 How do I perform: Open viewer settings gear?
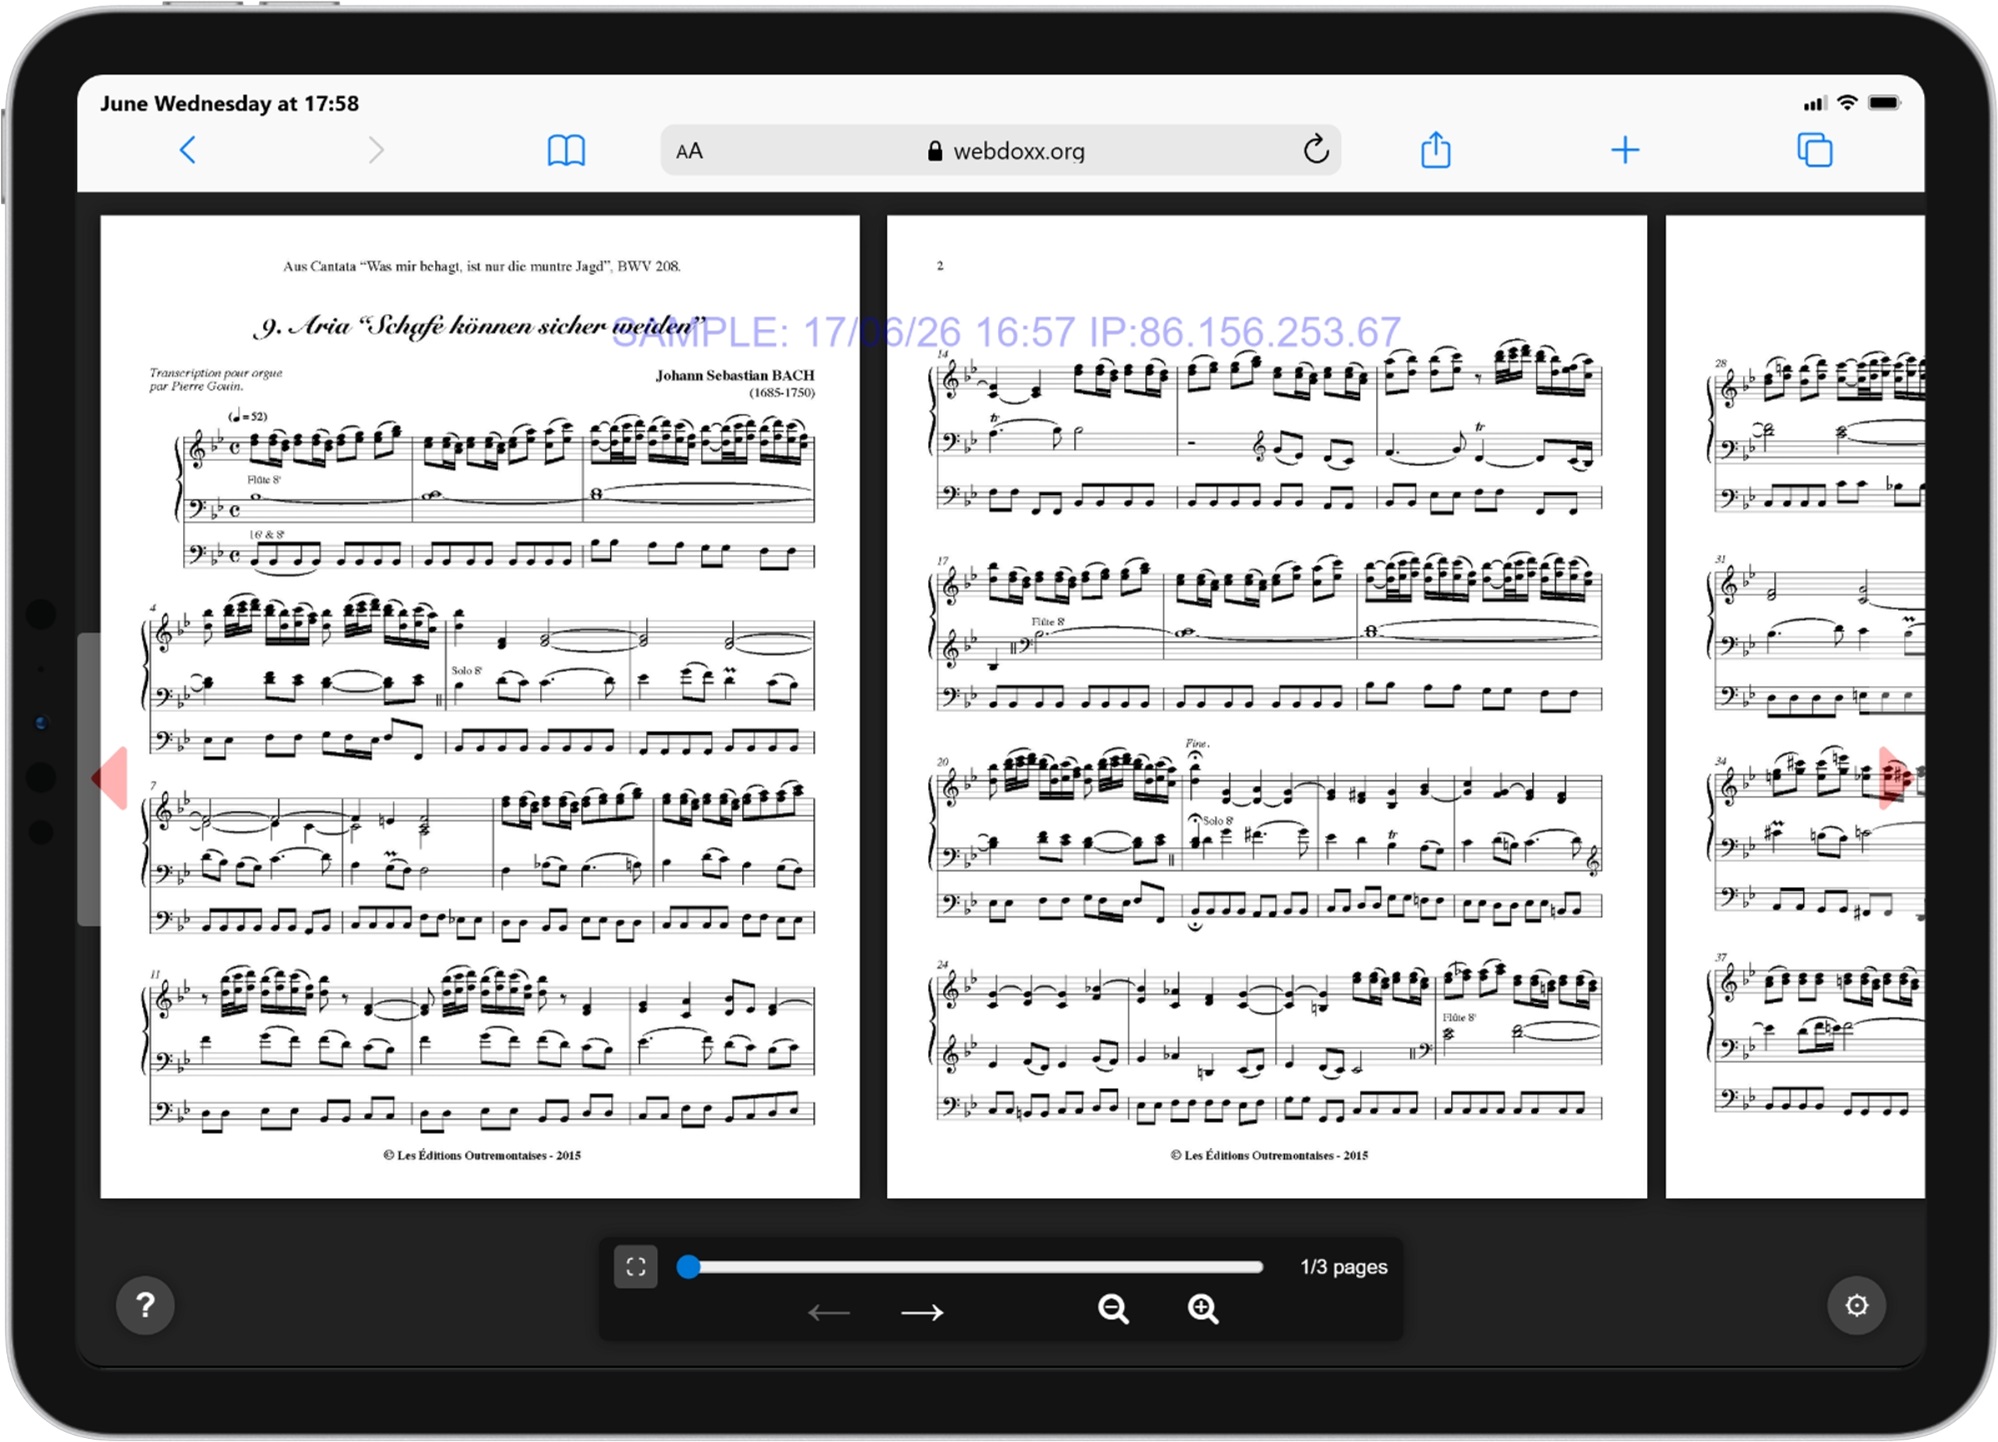click(x=1856, y=1305)
